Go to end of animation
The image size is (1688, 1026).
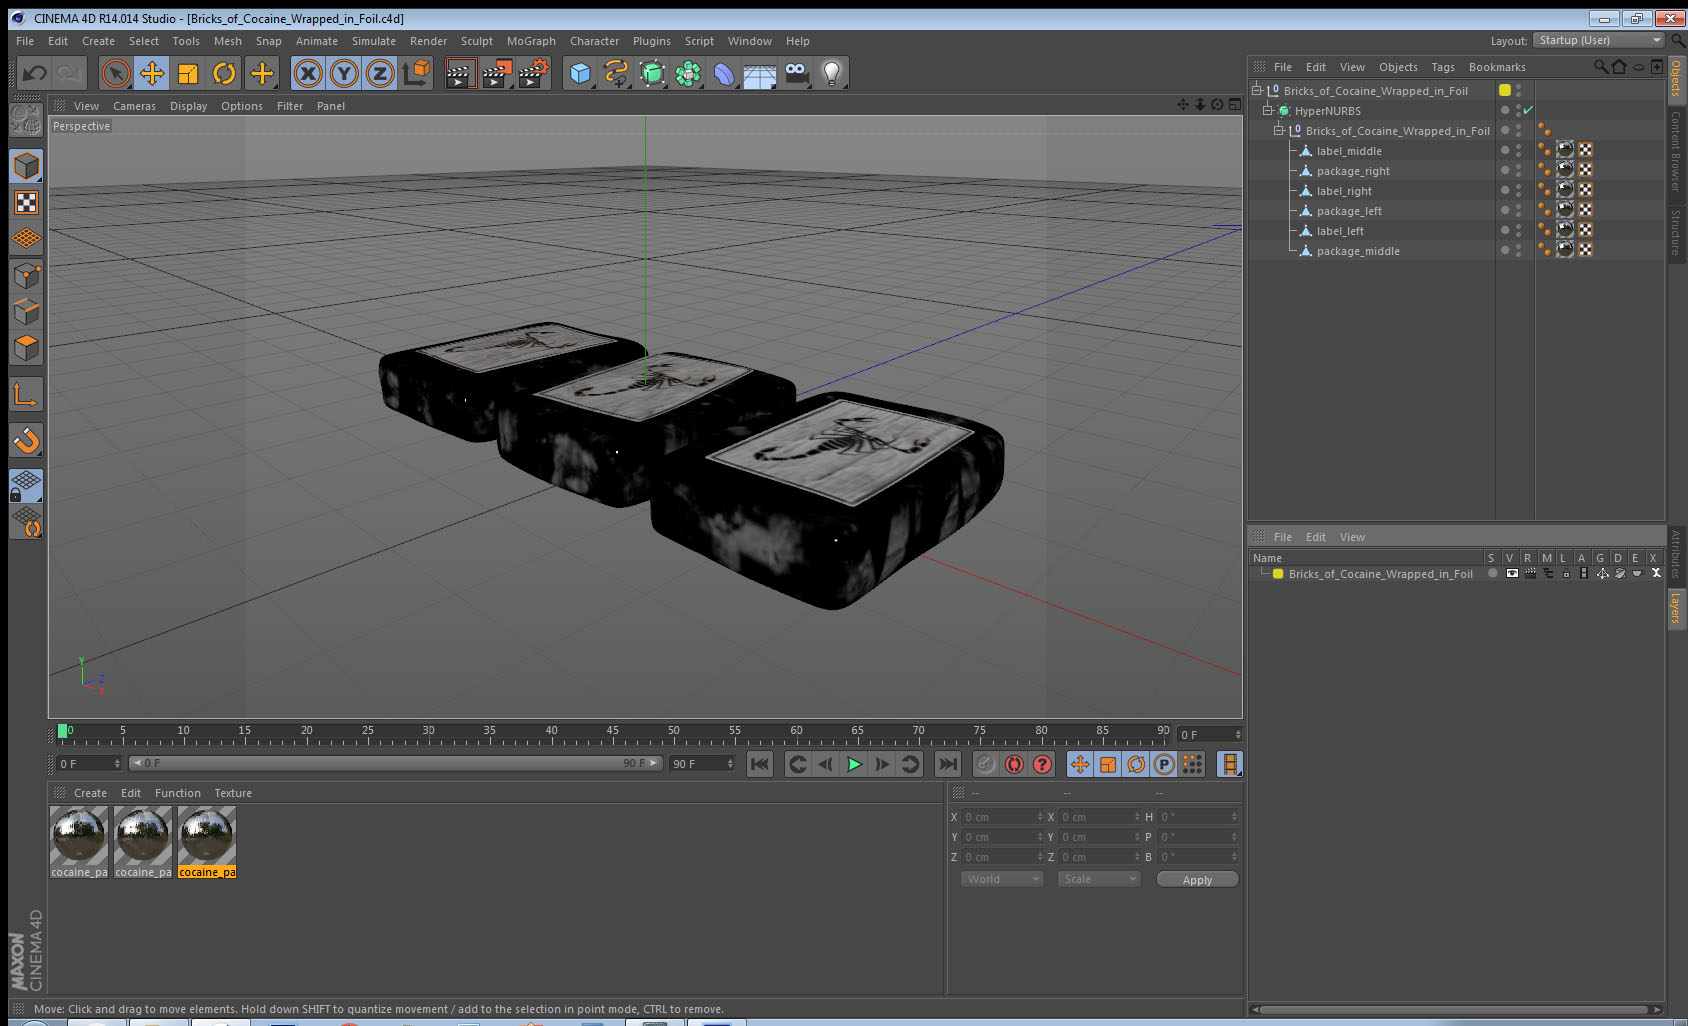coord(947,765)
